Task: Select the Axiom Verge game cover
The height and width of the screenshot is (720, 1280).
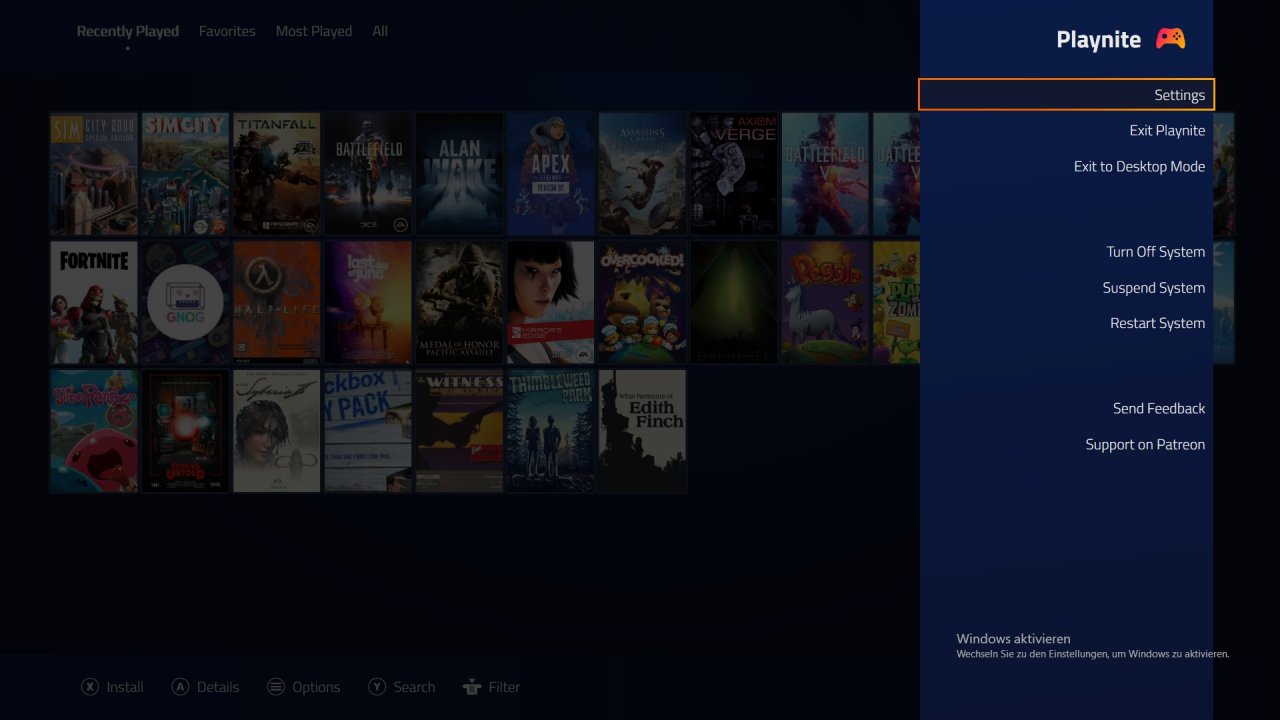Action: (734, 174)
